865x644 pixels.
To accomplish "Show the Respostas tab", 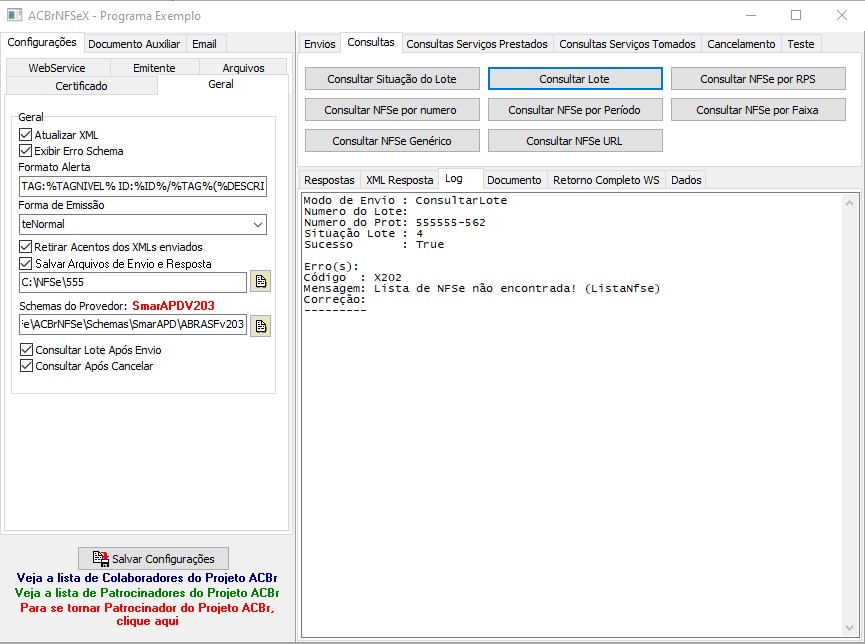I will [329, 180].
